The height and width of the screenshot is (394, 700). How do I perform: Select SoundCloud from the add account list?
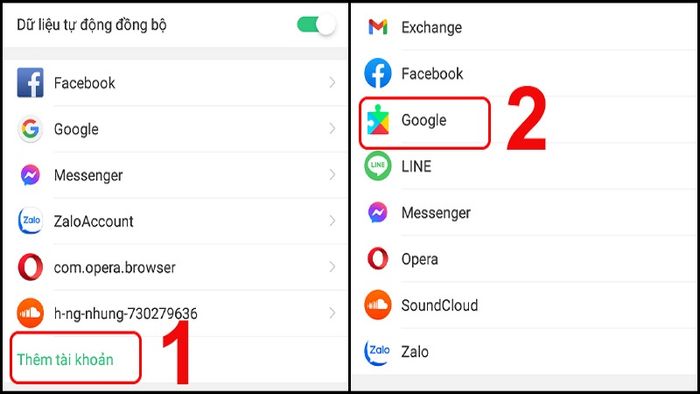[x=525, y=305]
